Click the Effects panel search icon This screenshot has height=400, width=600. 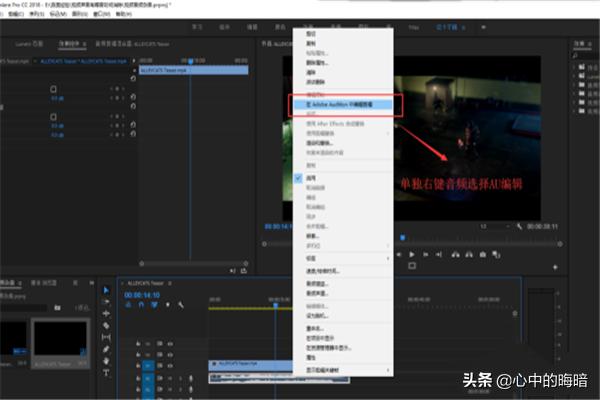tap(575, 56)
